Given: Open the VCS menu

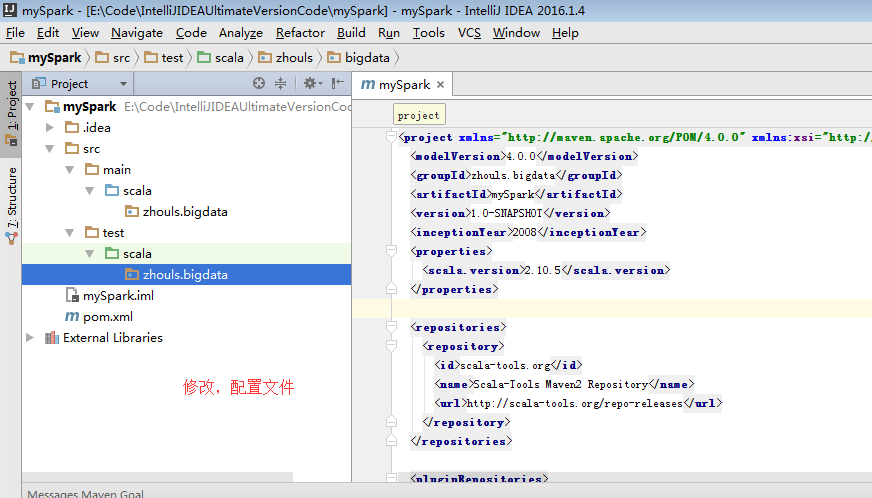Looking at the screenshot, I should (x=469, y=33).
